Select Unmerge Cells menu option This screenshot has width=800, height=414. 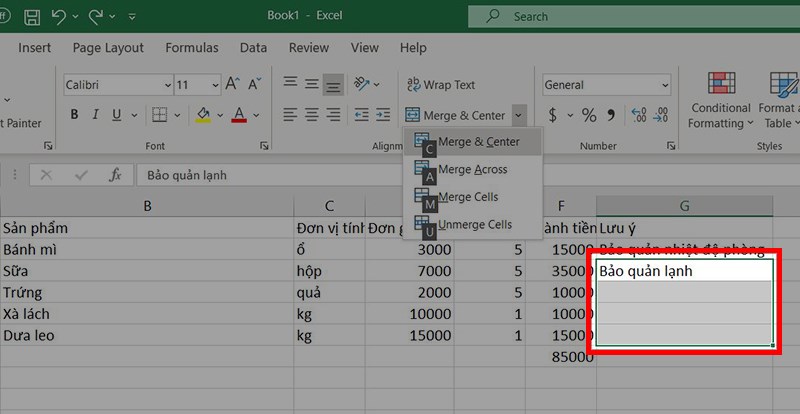472,225
